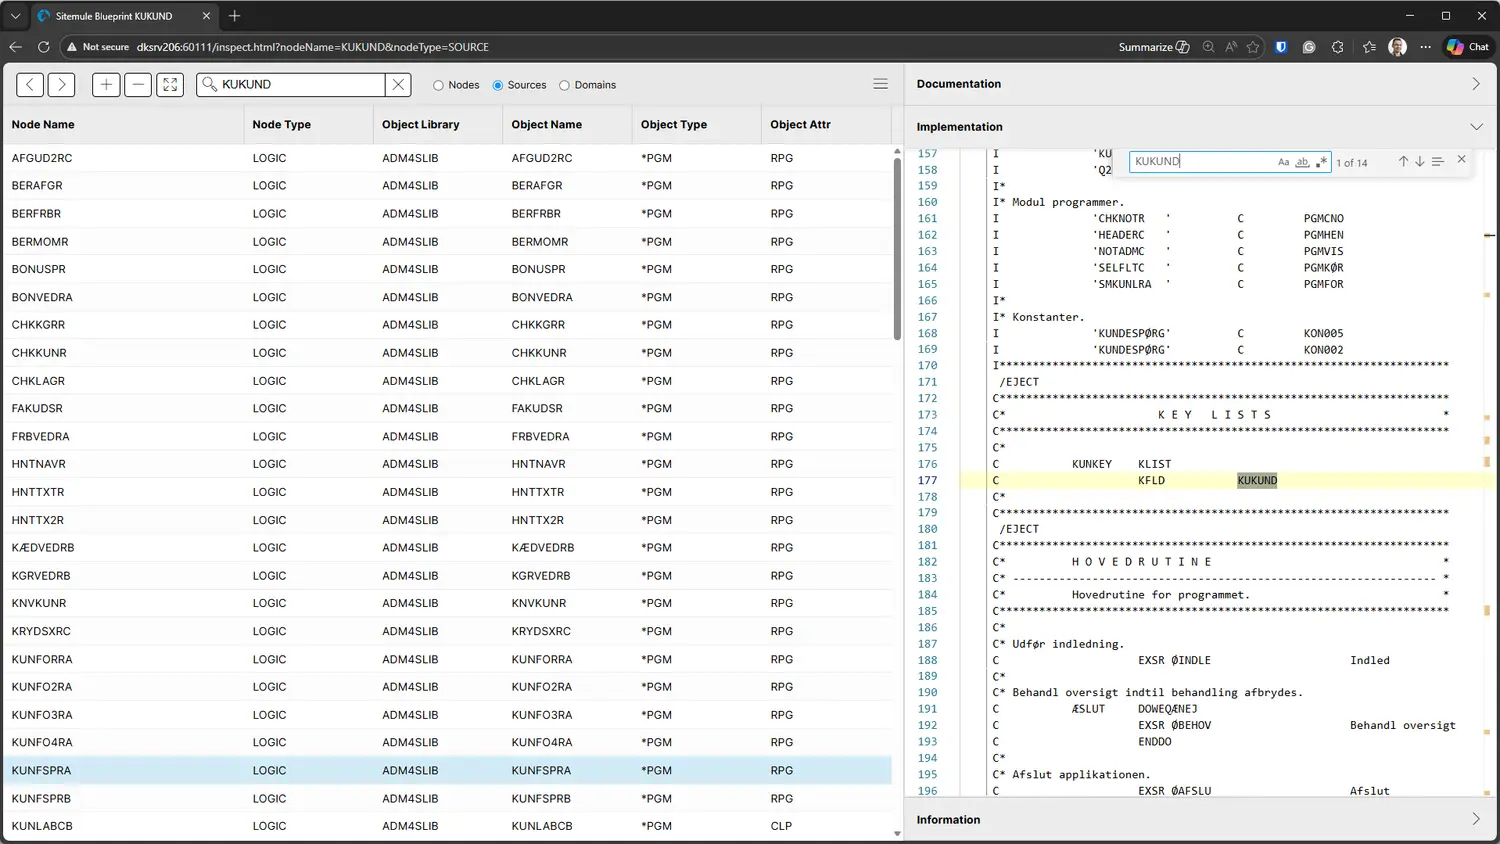1500x844 pixels.
Task: Open a new browser tab
Action: pyautogui.click(x=234, y=16)
